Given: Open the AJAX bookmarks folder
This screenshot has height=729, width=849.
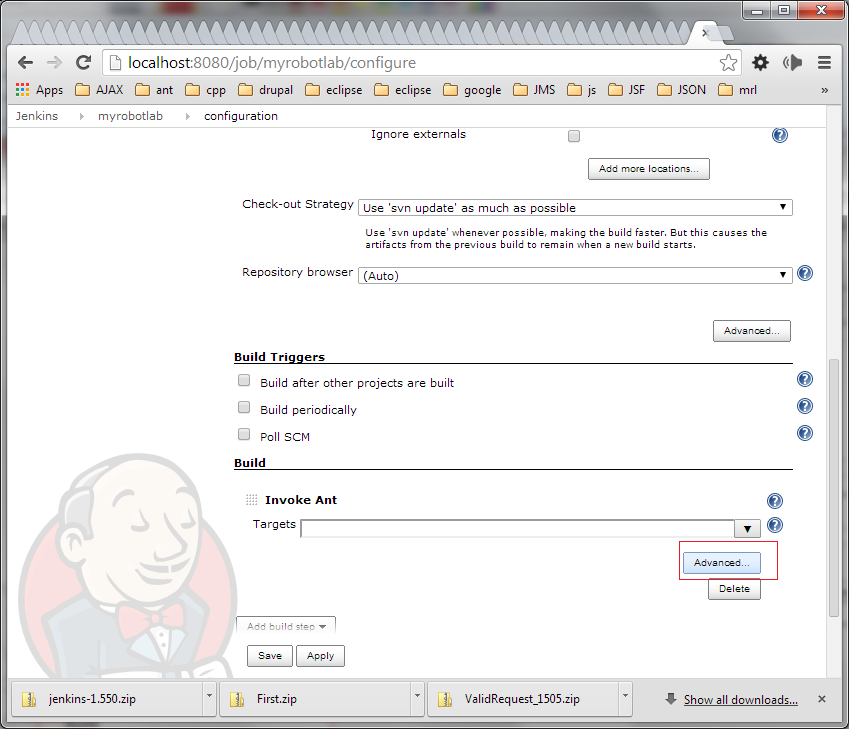Looking at the screenshot, I should coord(99,90).
